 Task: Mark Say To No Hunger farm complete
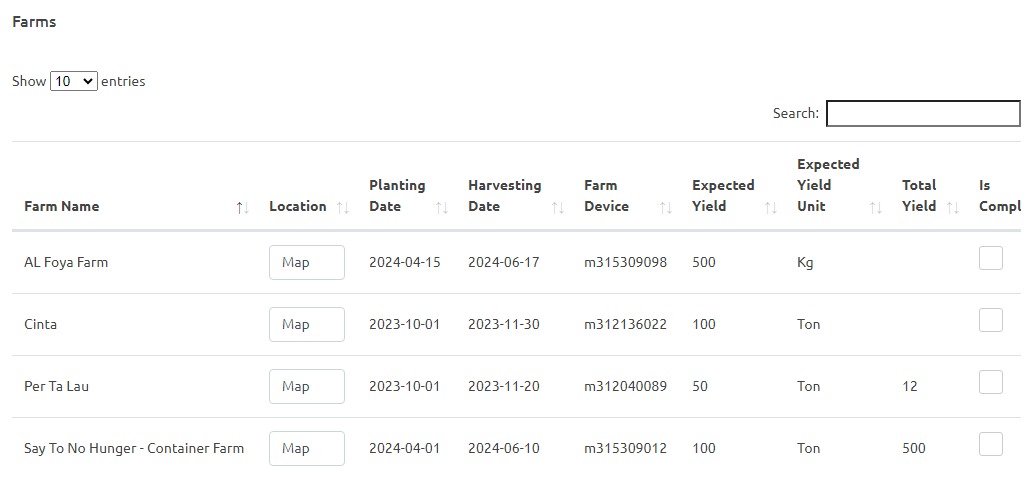coord(990,445)
